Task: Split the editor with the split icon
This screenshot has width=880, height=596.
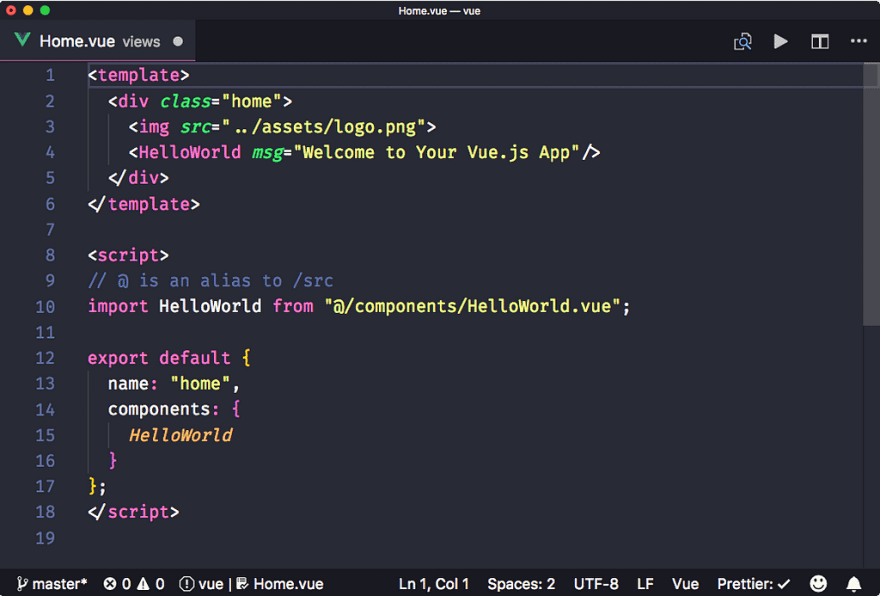Action: (820, 42)
